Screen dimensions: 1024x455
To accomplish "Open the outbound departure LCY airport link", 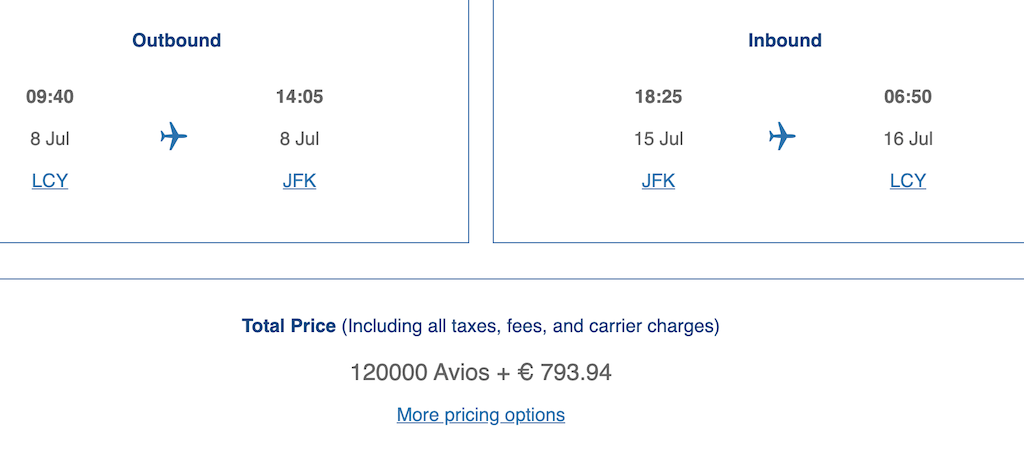I will coord(50,181).
